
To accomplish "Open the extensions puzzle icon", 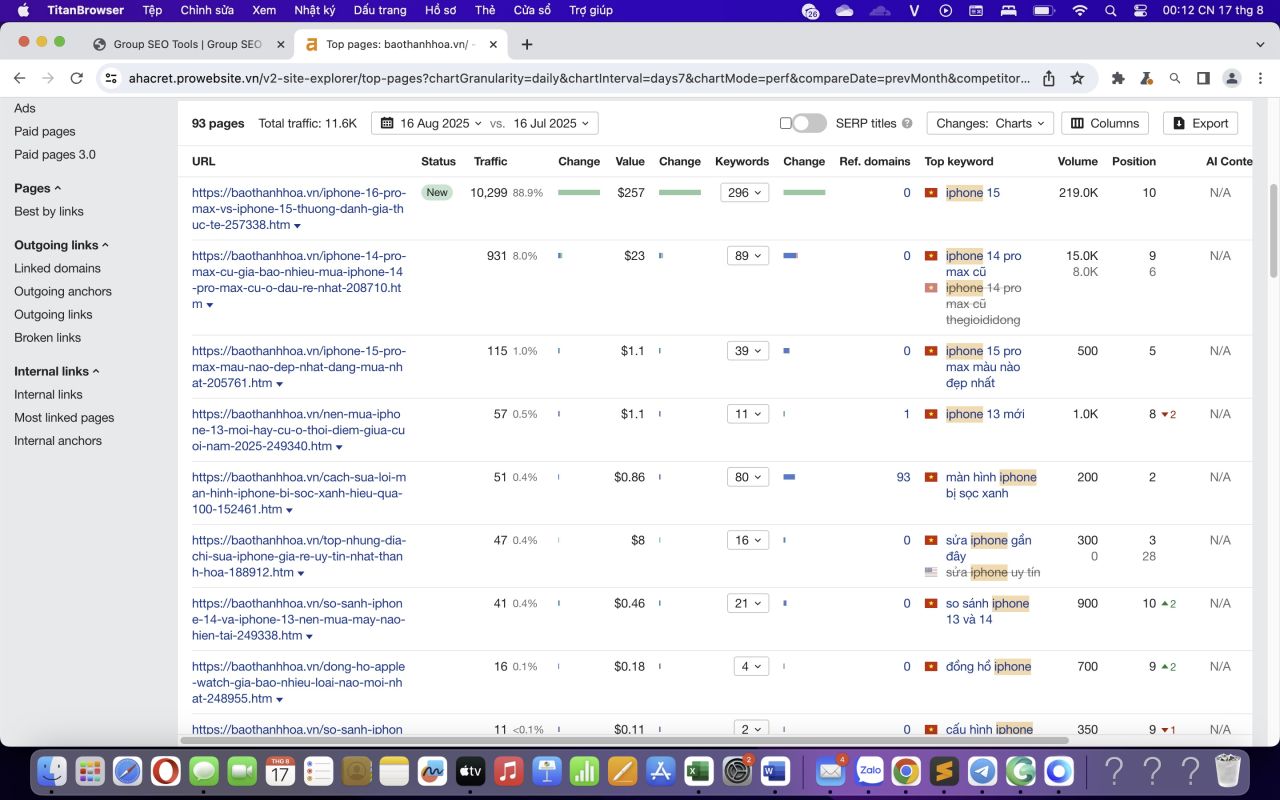I will tap(1118, 78).
